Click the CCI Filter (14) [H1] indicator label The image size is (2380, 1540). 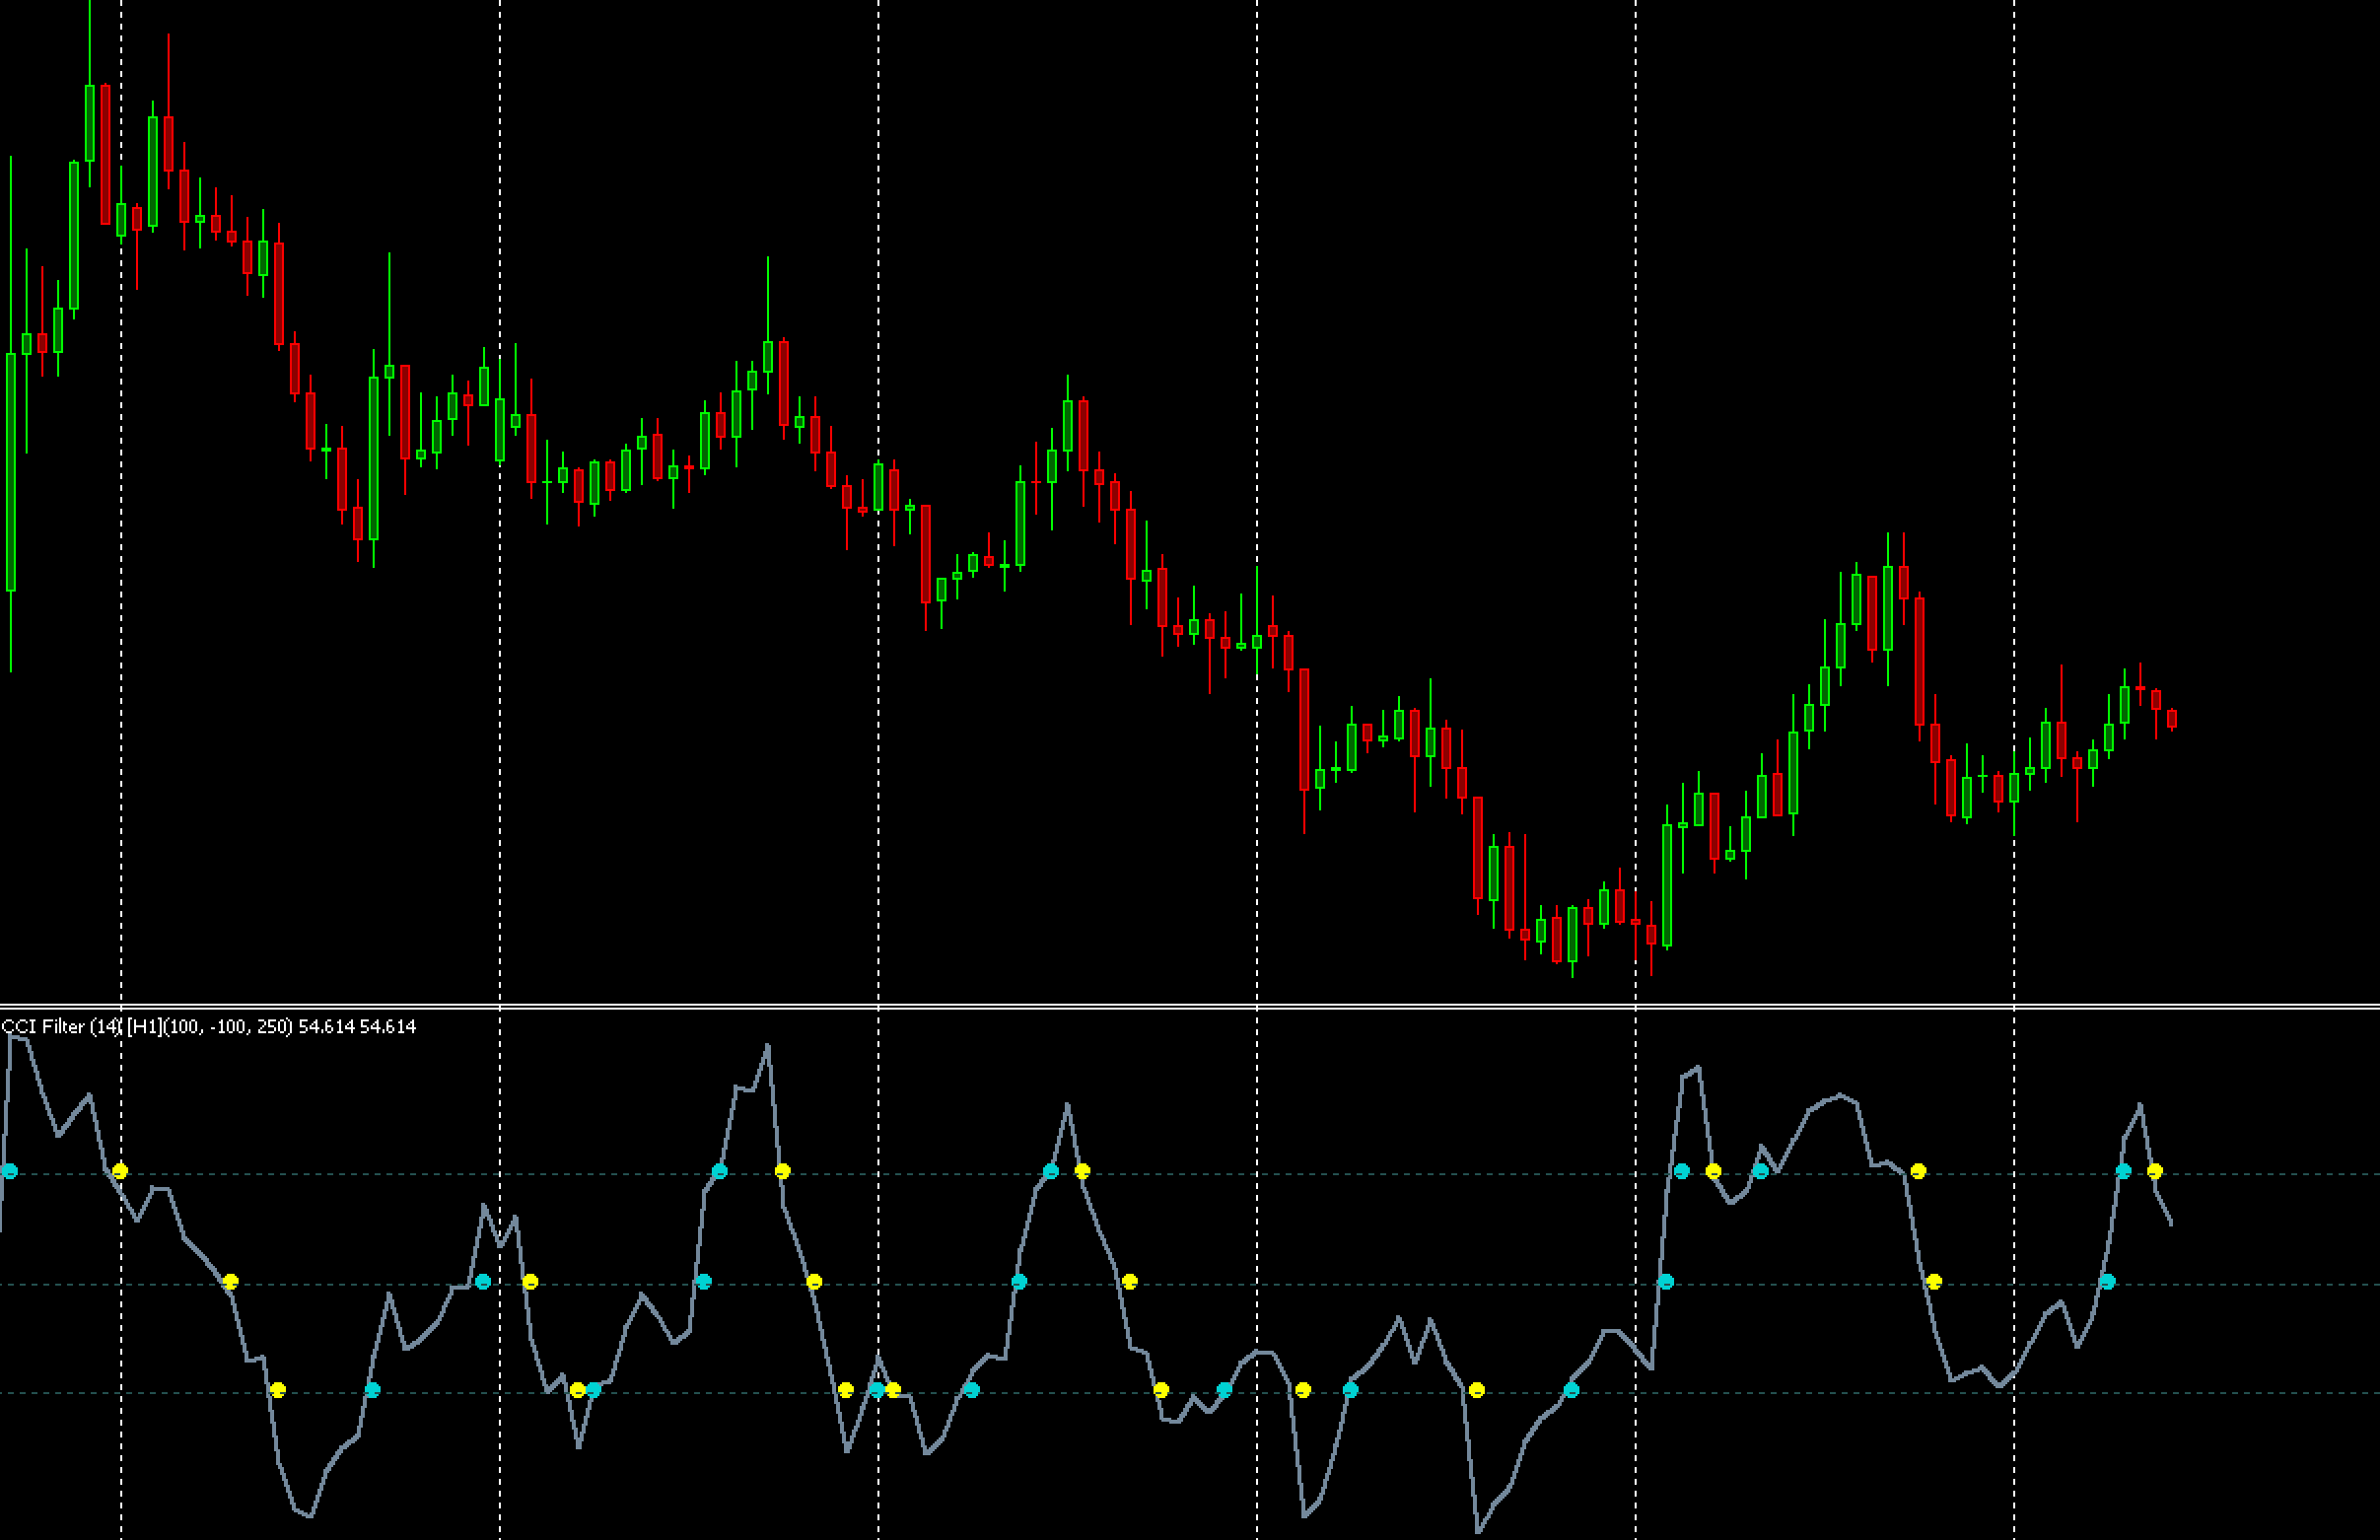pos(208,1026)
